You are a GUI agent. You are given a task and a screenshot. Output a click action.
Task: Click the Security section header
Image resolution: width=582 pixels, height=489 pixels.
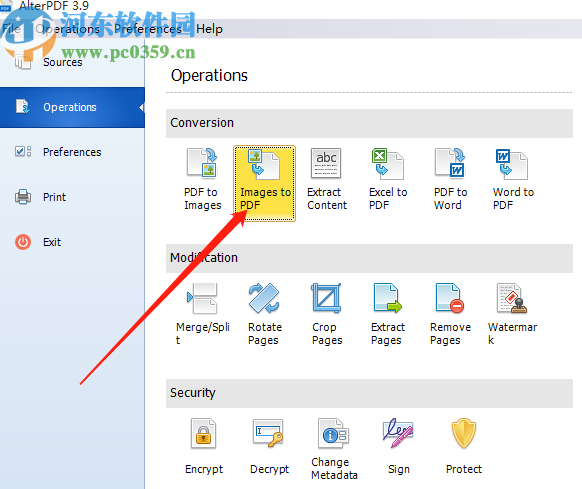(x=369, y=393)
